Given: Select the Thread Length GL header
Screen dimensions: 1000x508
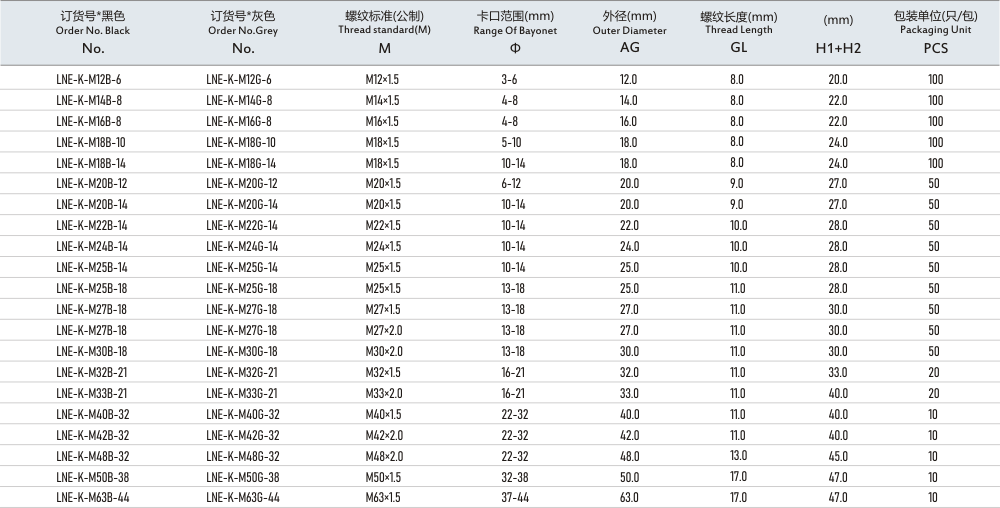Looking at the screenshot, I should (738, 31).
